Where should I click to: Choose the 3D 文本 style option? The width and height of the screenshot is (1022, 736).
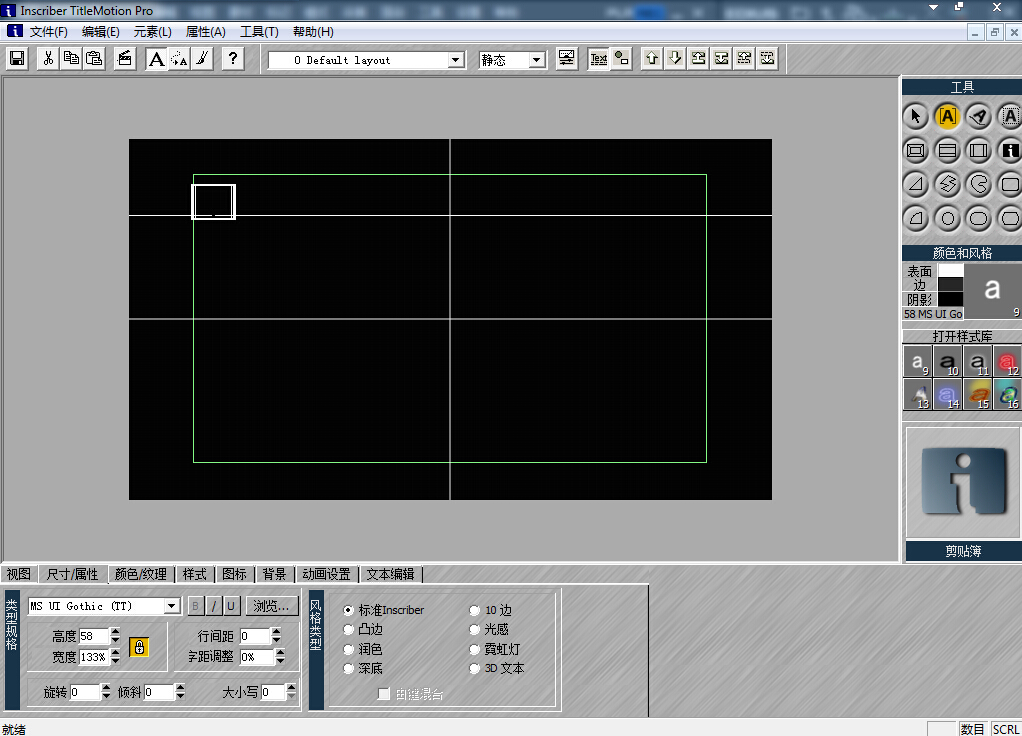pos(475,668)
